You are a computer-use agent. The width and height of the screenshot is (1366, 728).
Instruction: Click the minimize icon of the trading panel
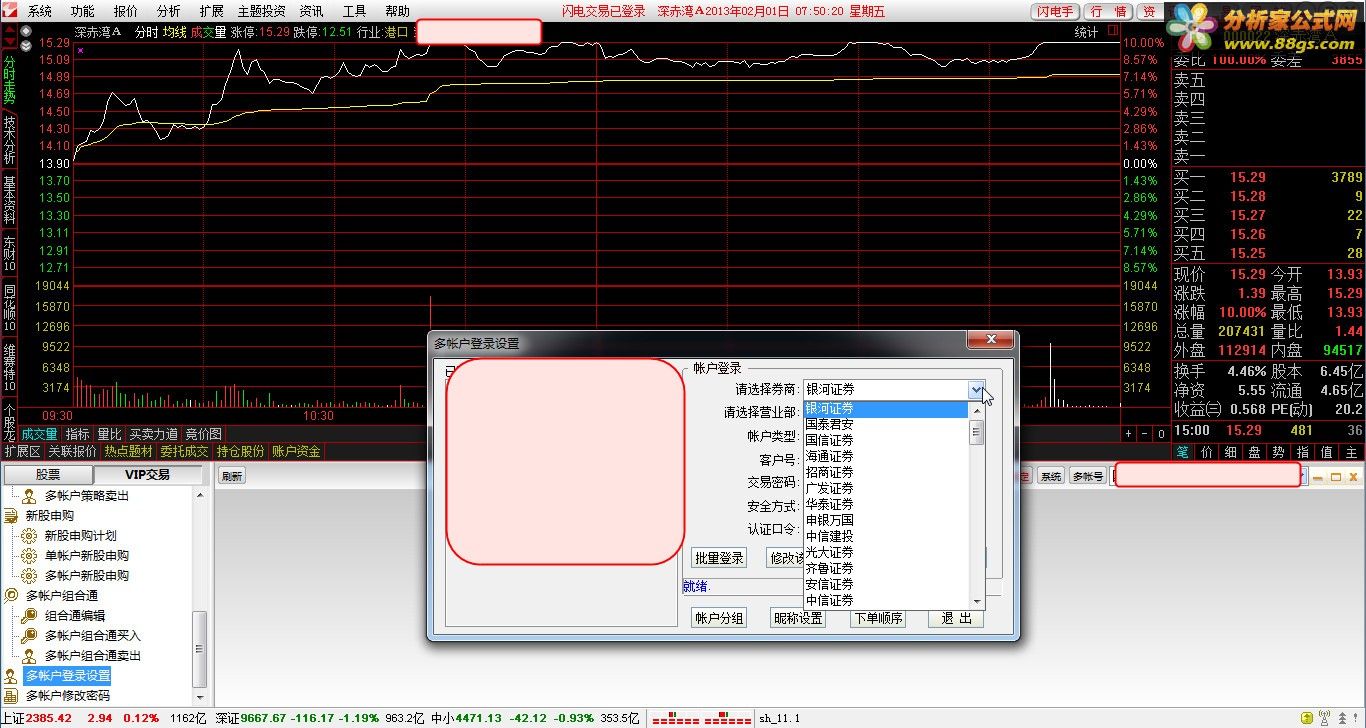[x=1318, y=477]
